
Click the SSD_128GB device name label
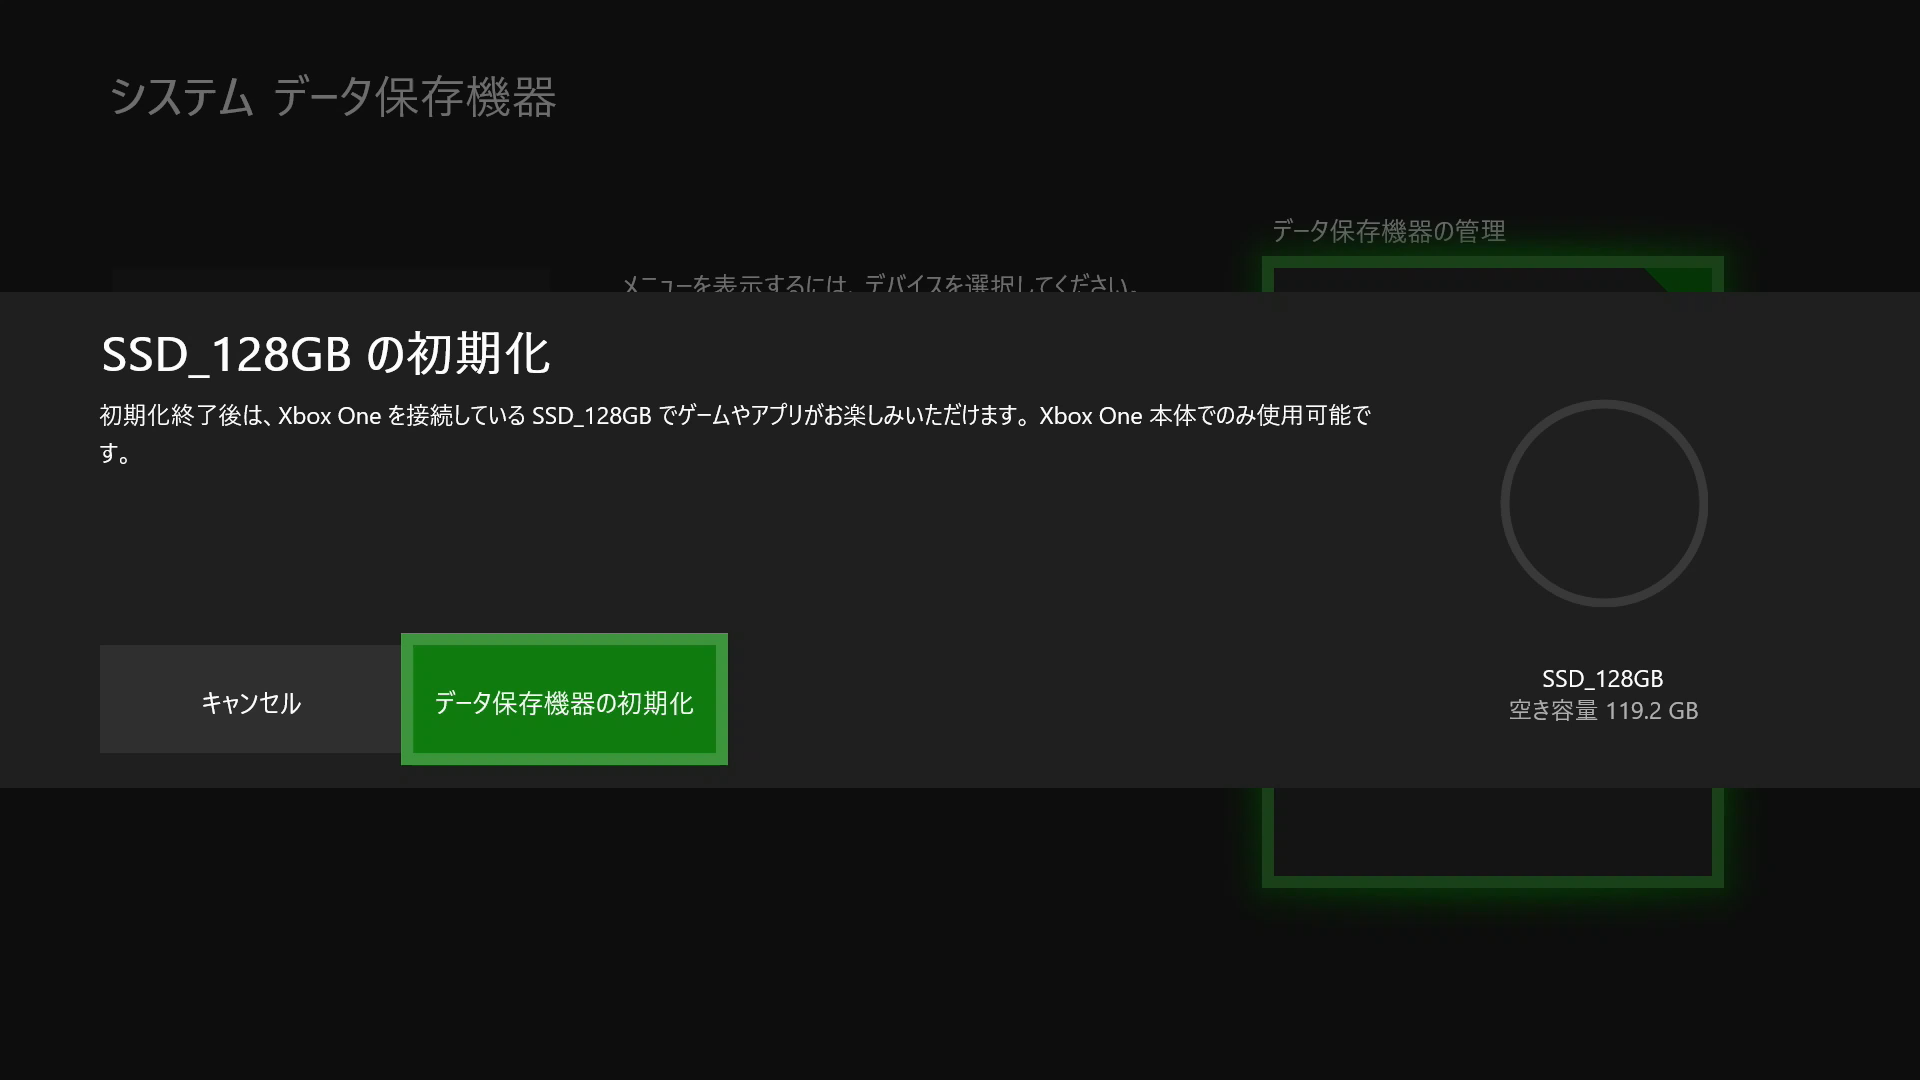[1603, 678]
